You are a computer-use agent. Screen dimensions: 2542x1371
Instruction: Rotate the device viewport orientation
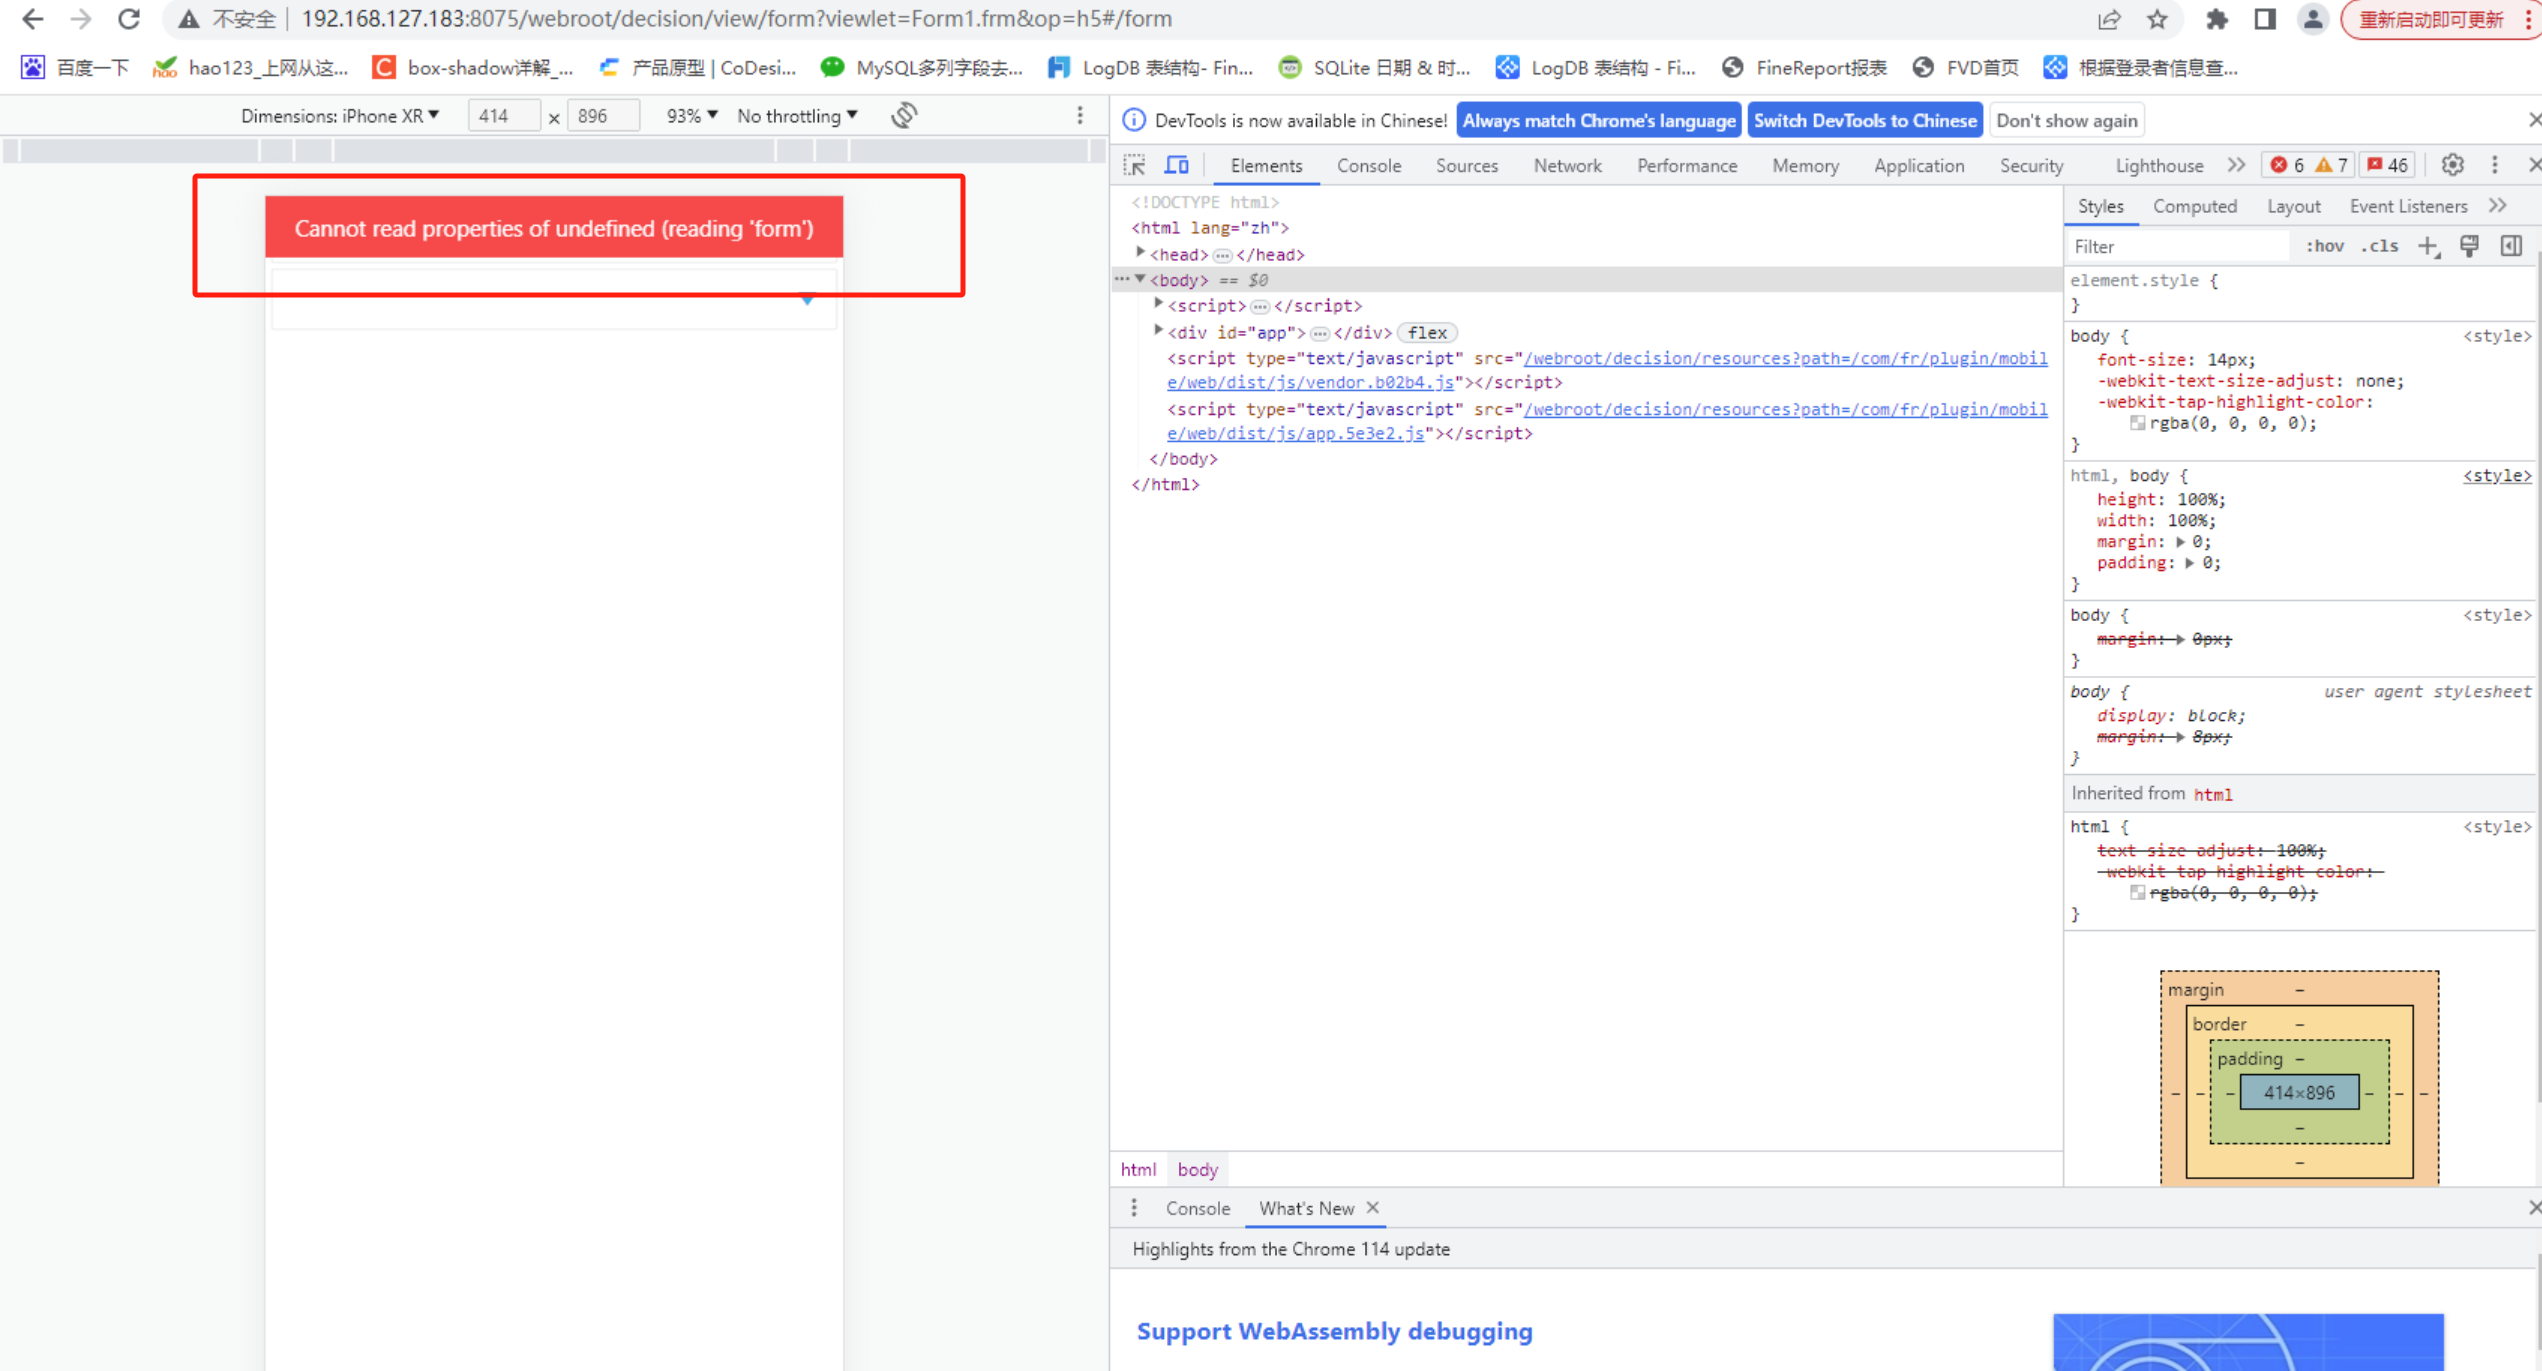click(904, 115)
